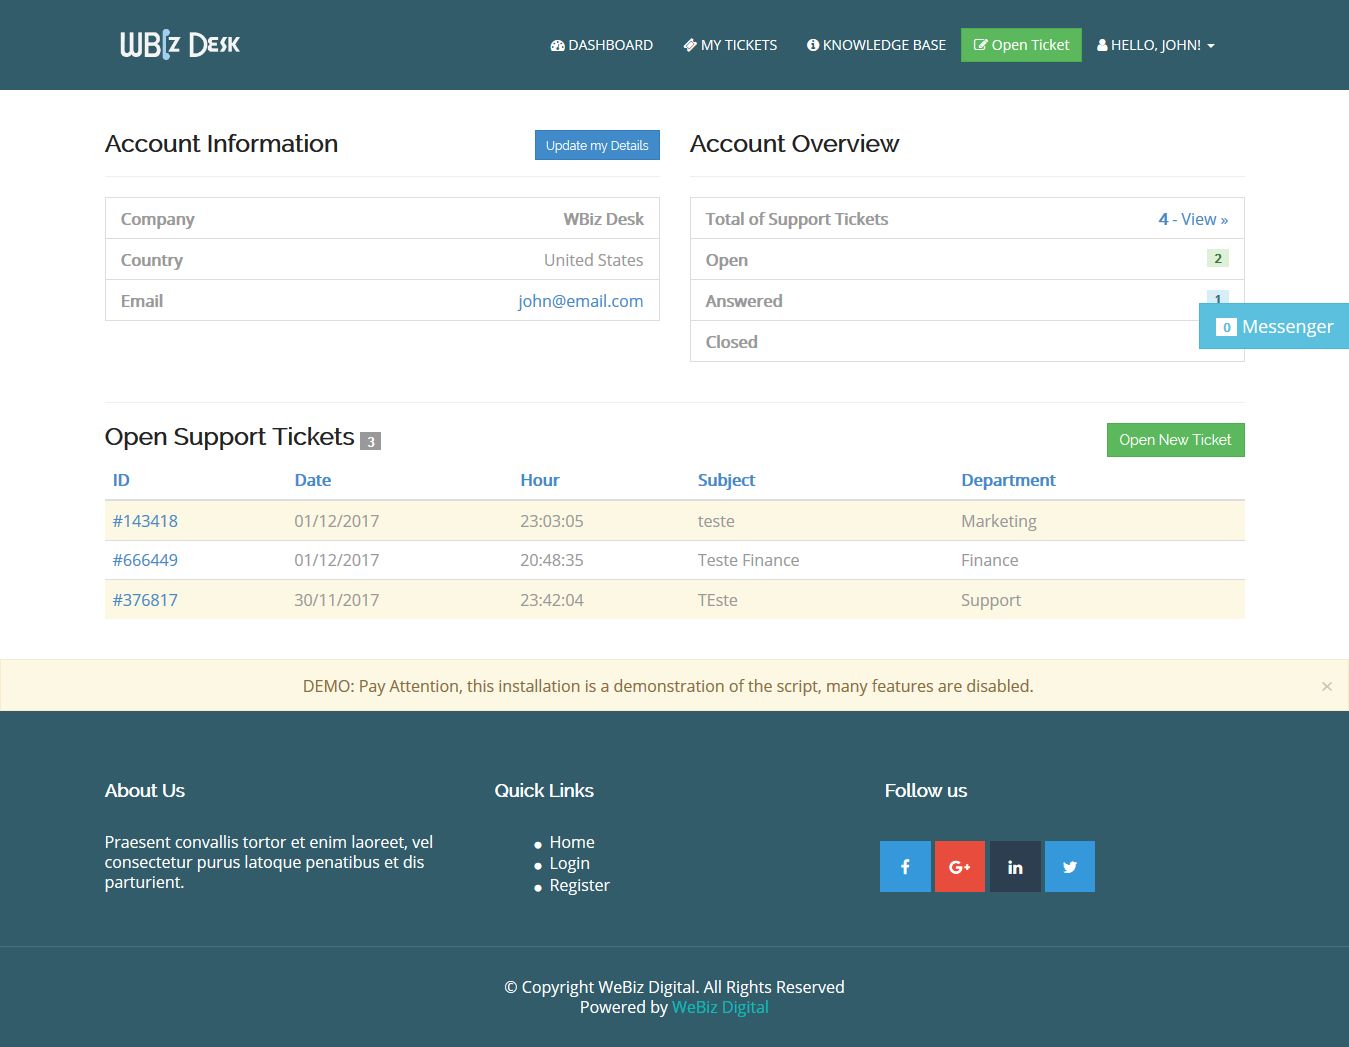This screenshot has width=1349, height=1047.
Task: Click the Google Plus icon
Action: [959, 866]
